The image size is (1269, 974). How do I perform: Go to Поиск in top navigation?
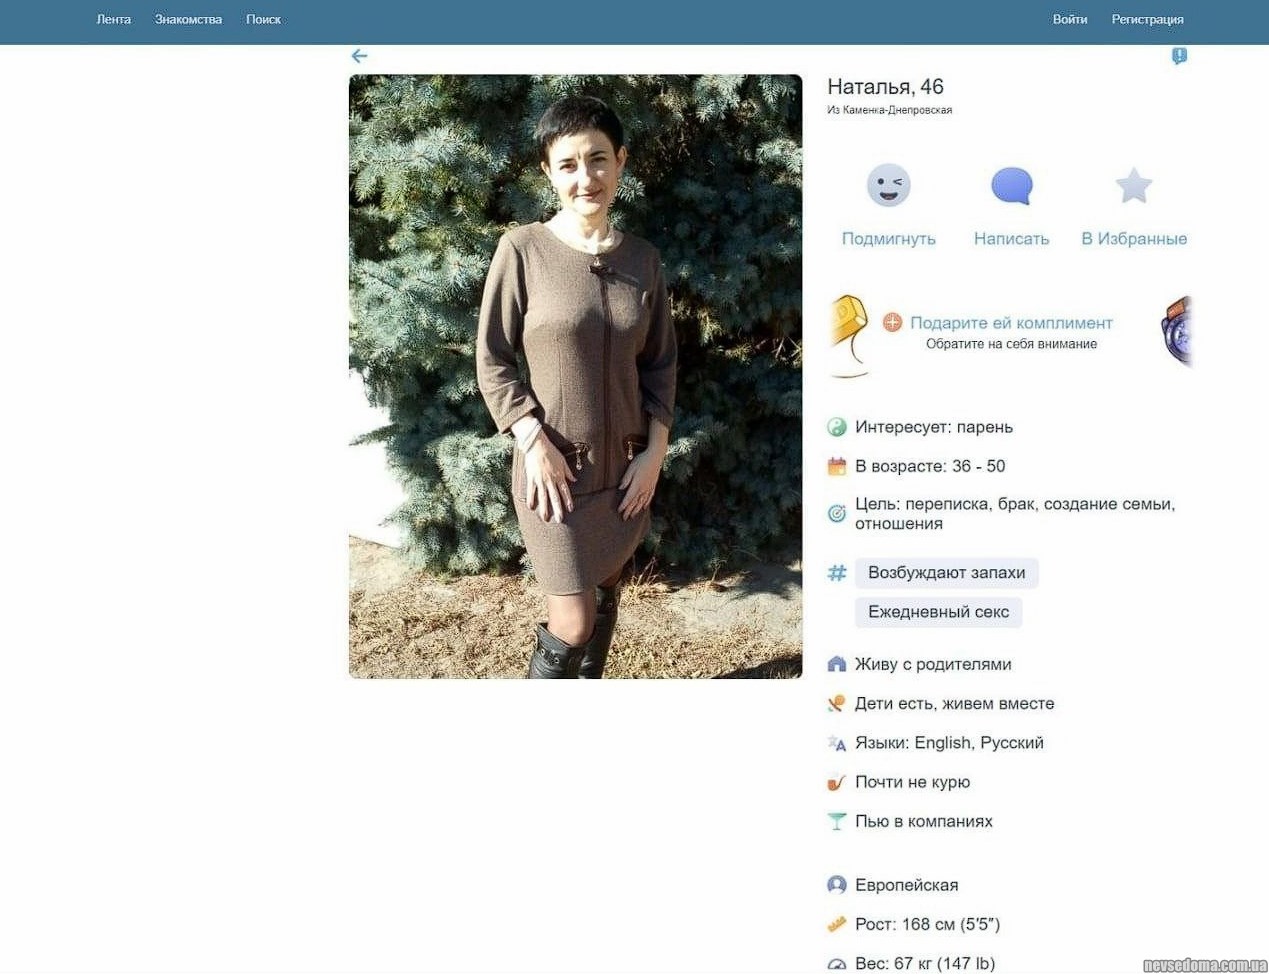coord(263,20)
